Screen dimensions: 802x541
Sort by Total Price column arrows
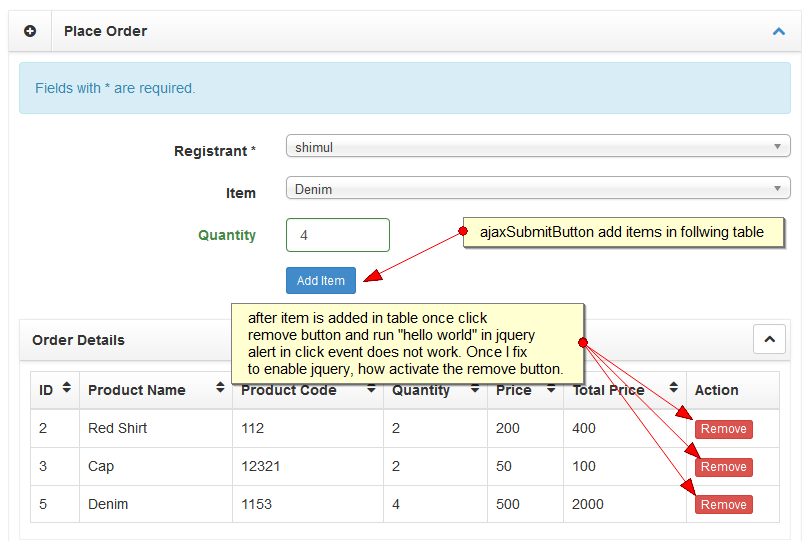[x=673, y=389]
